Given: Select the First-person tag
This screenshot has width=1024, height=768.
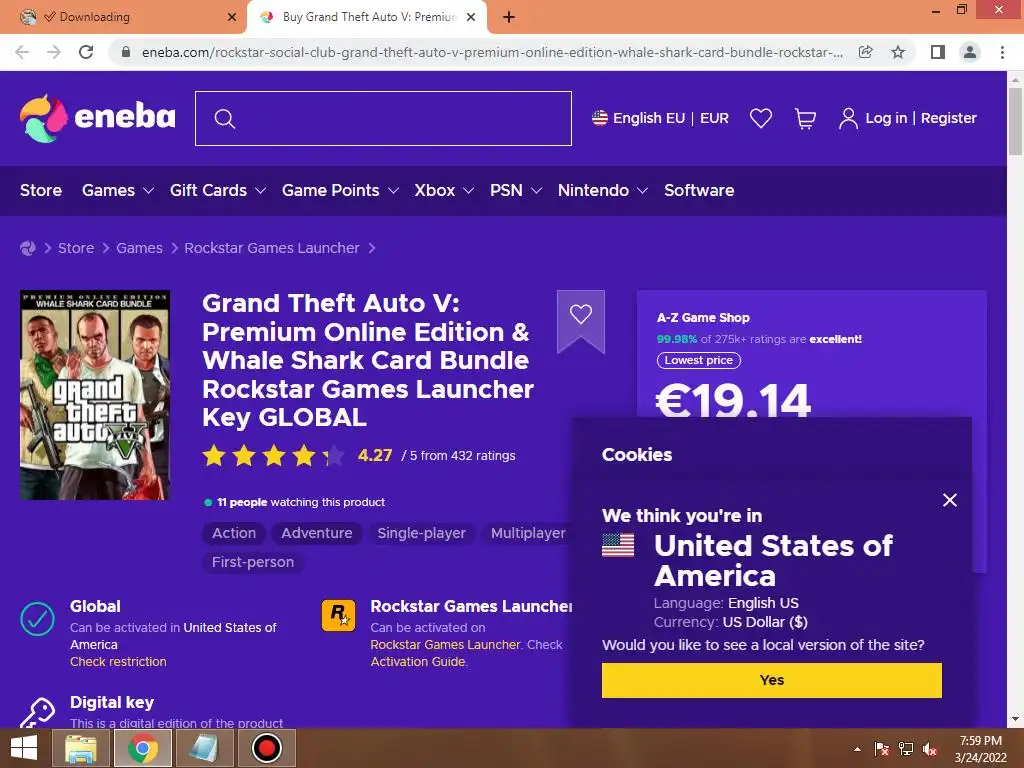Looking at the screenshot, I should (x=253, y=562).
